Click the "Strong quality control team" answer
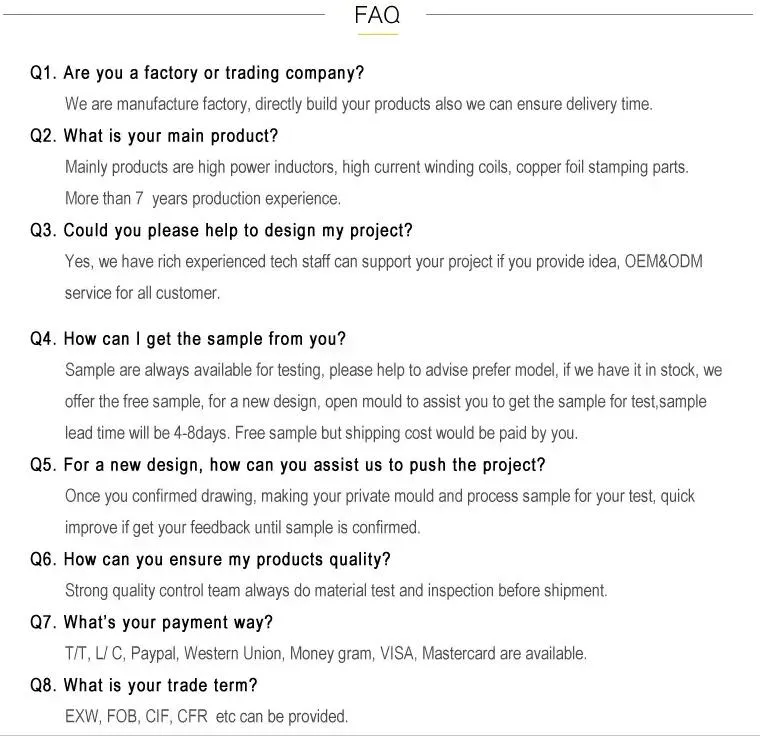Screen dimensions: 760x736 tap(336, 590)
